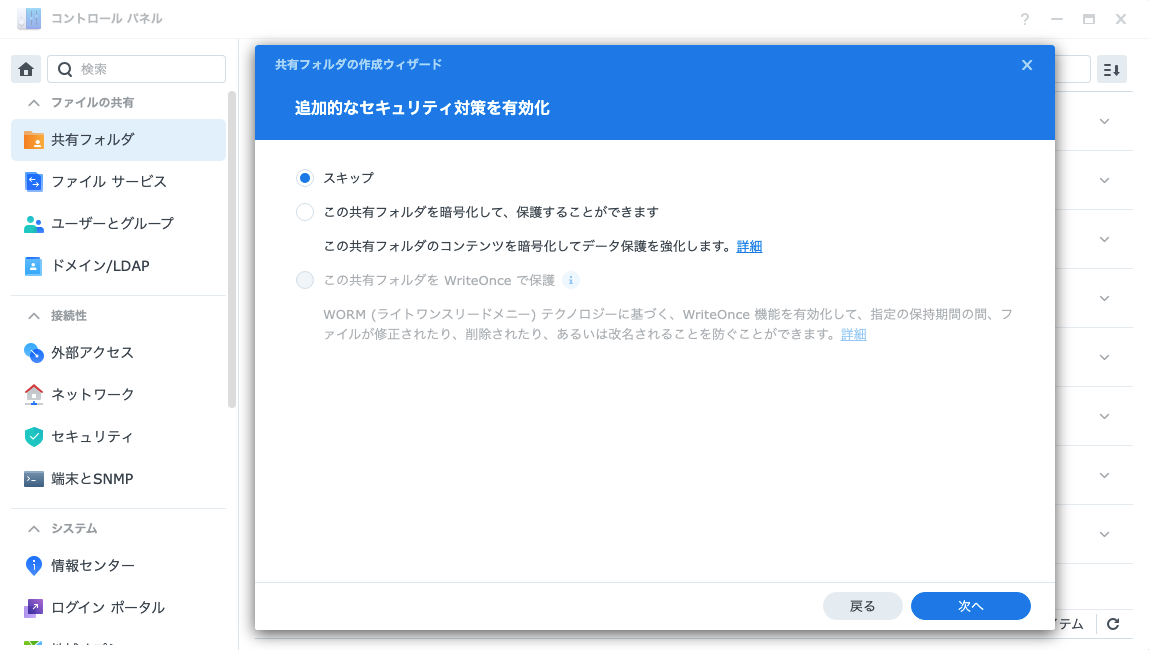Click the WriteOnce info tooltip icon
Screen dimensions: 1149x650
coord(571,280)
